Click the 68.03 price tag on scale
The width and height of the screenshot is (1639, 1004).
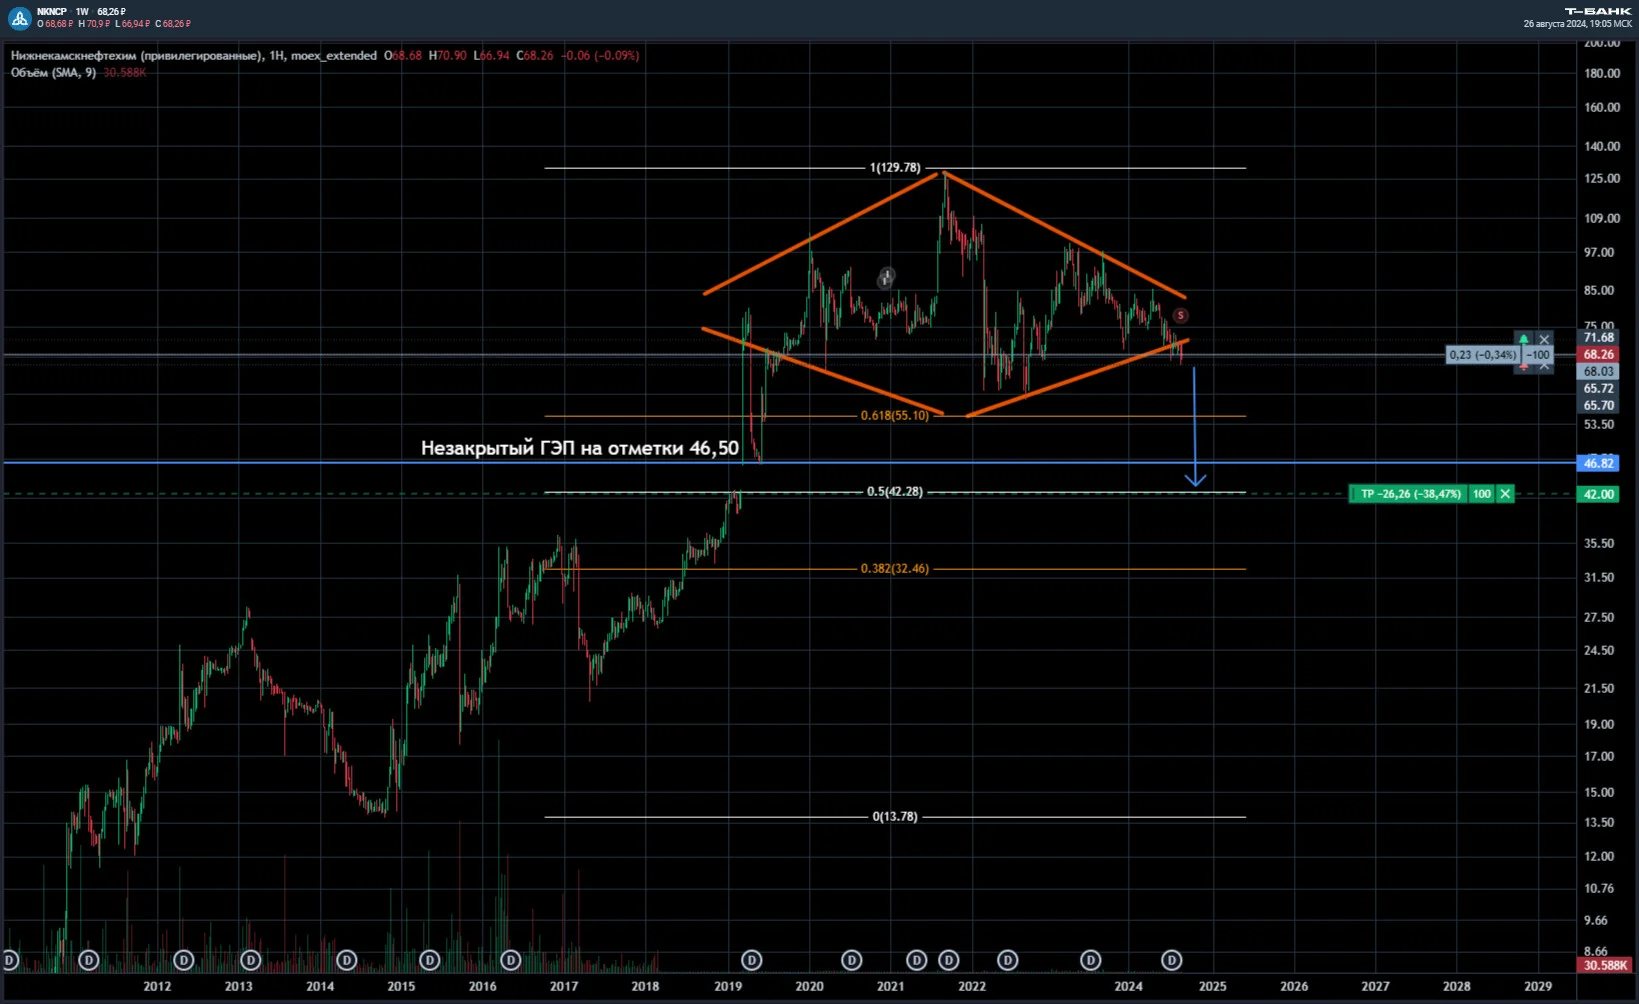[x=1598, y=372]
